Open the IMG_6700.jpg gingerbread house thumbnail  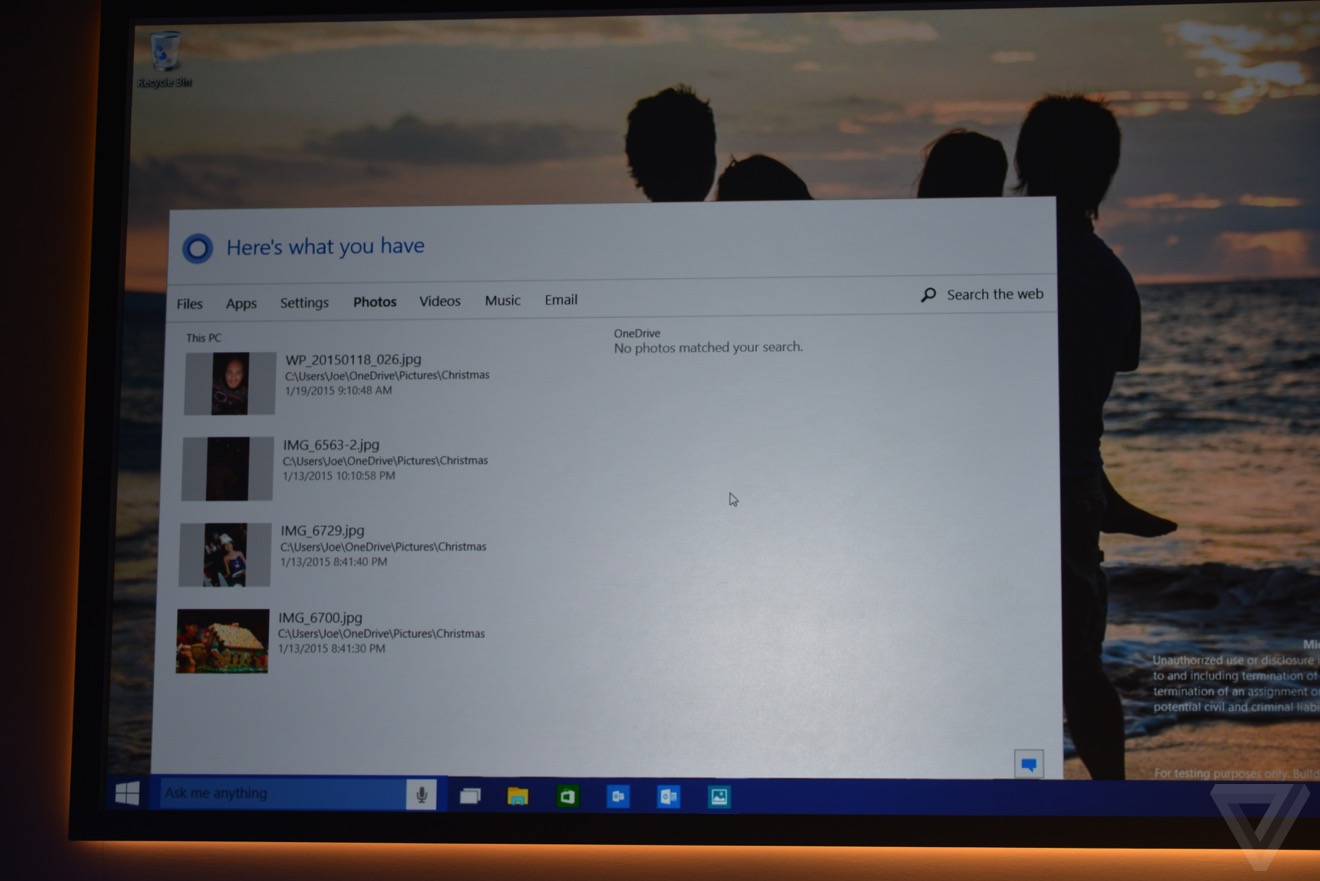click(223, 641)
